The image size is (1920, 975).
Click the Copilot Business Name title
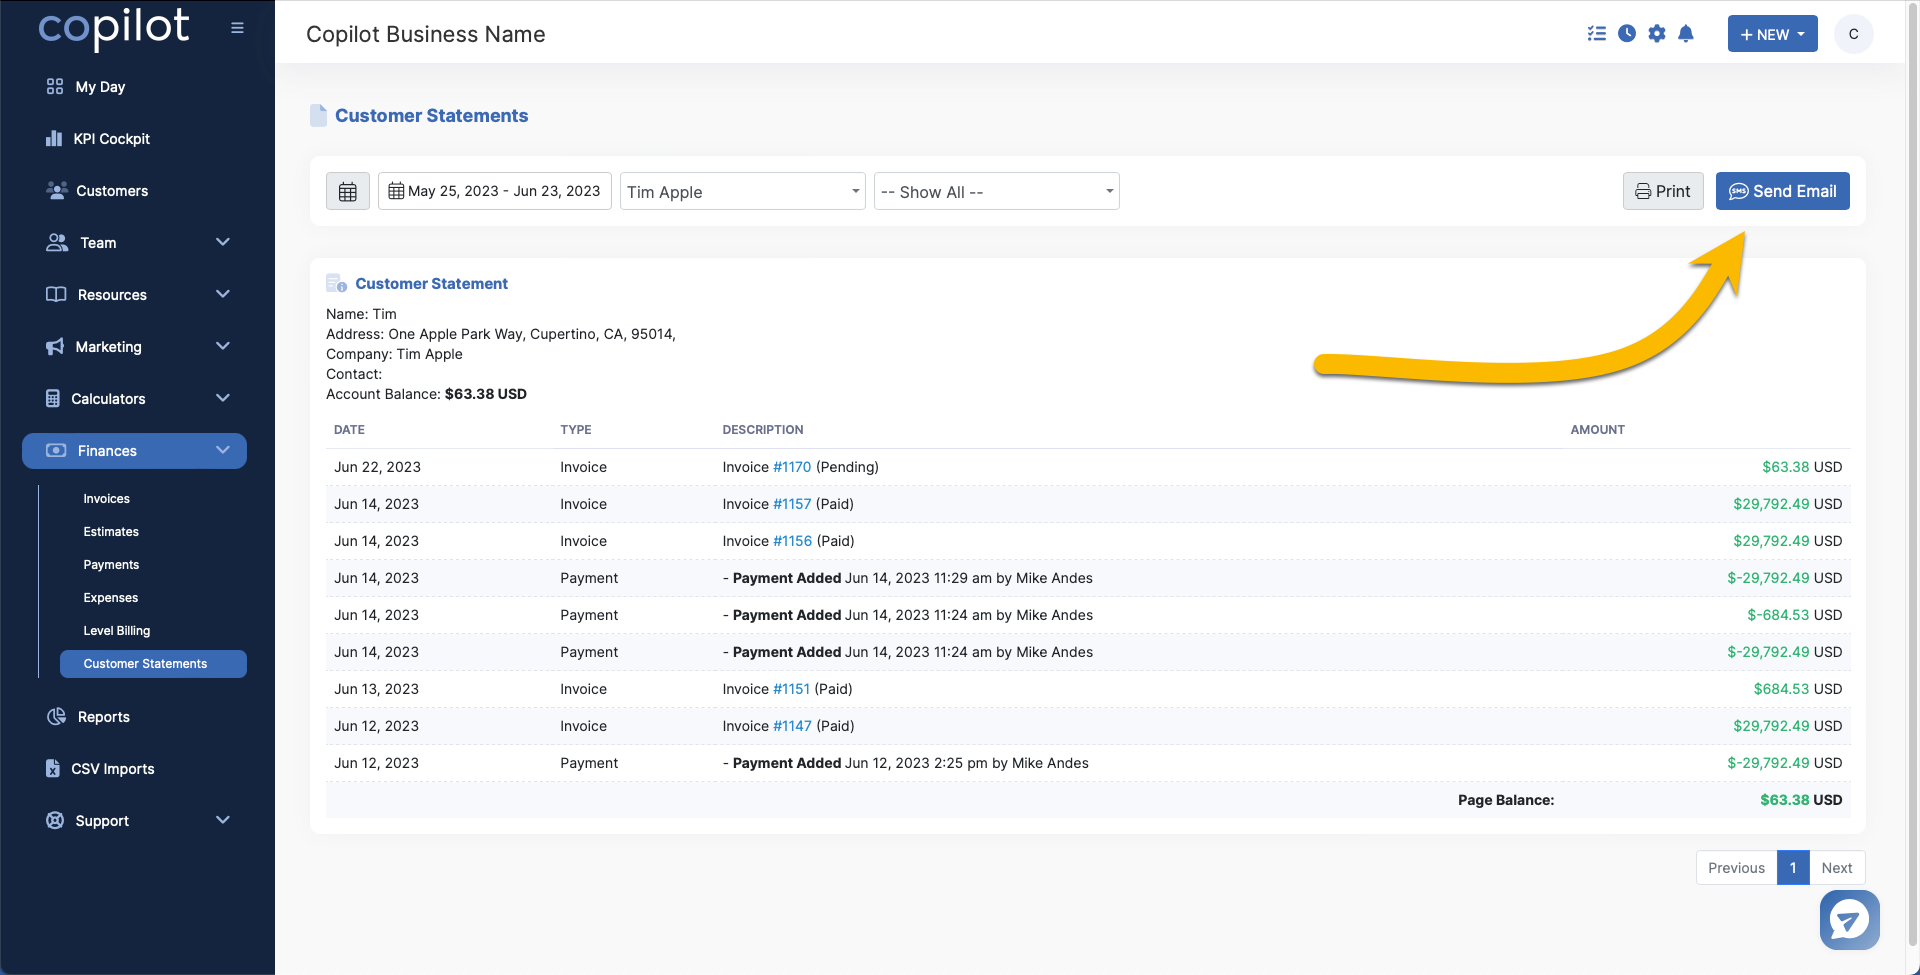pos(426,34)
